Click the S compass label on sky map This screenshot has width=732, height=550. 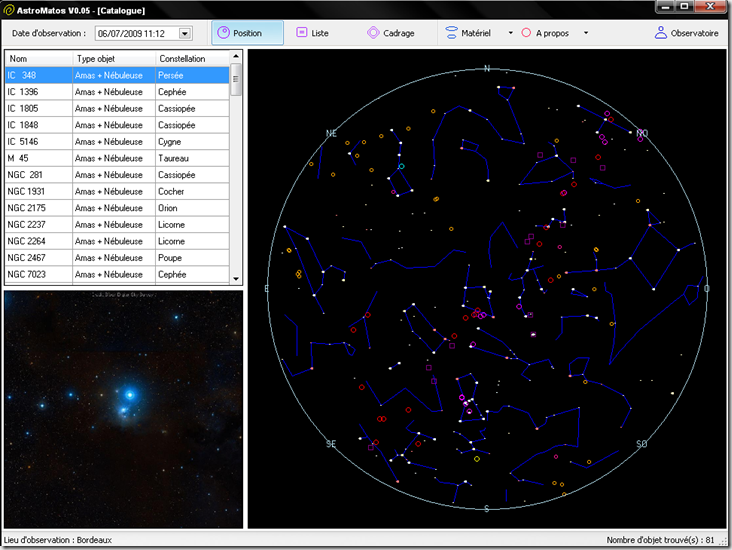point(486,508)
